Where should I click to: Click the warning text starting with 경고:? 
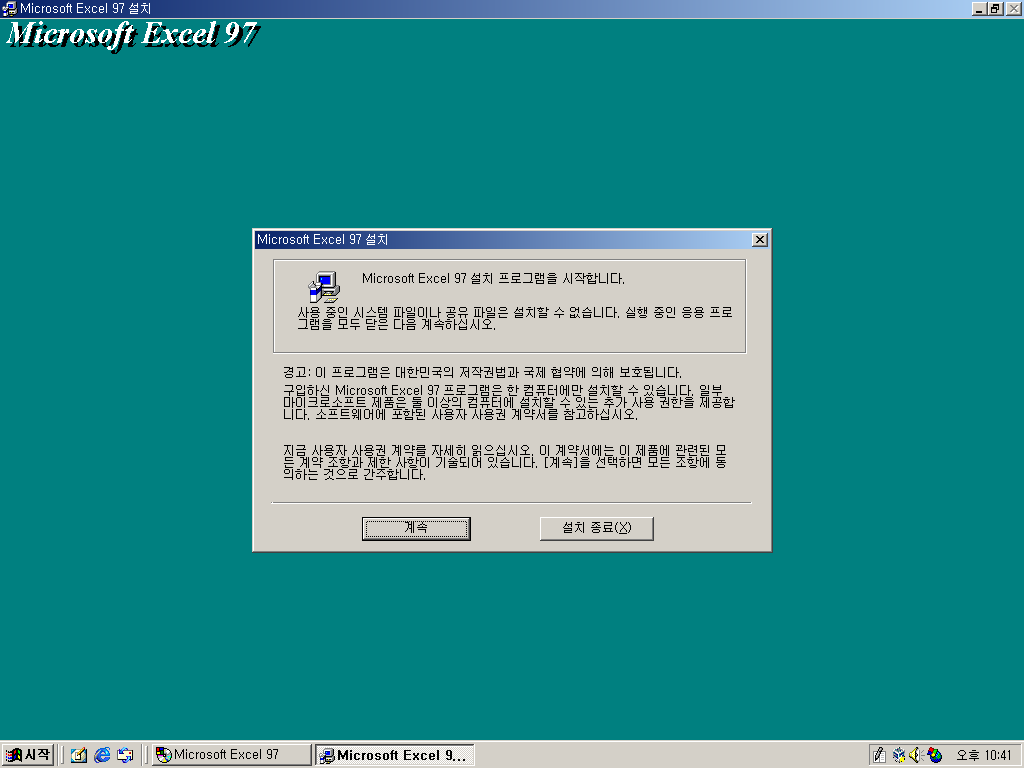pos(482,372)
